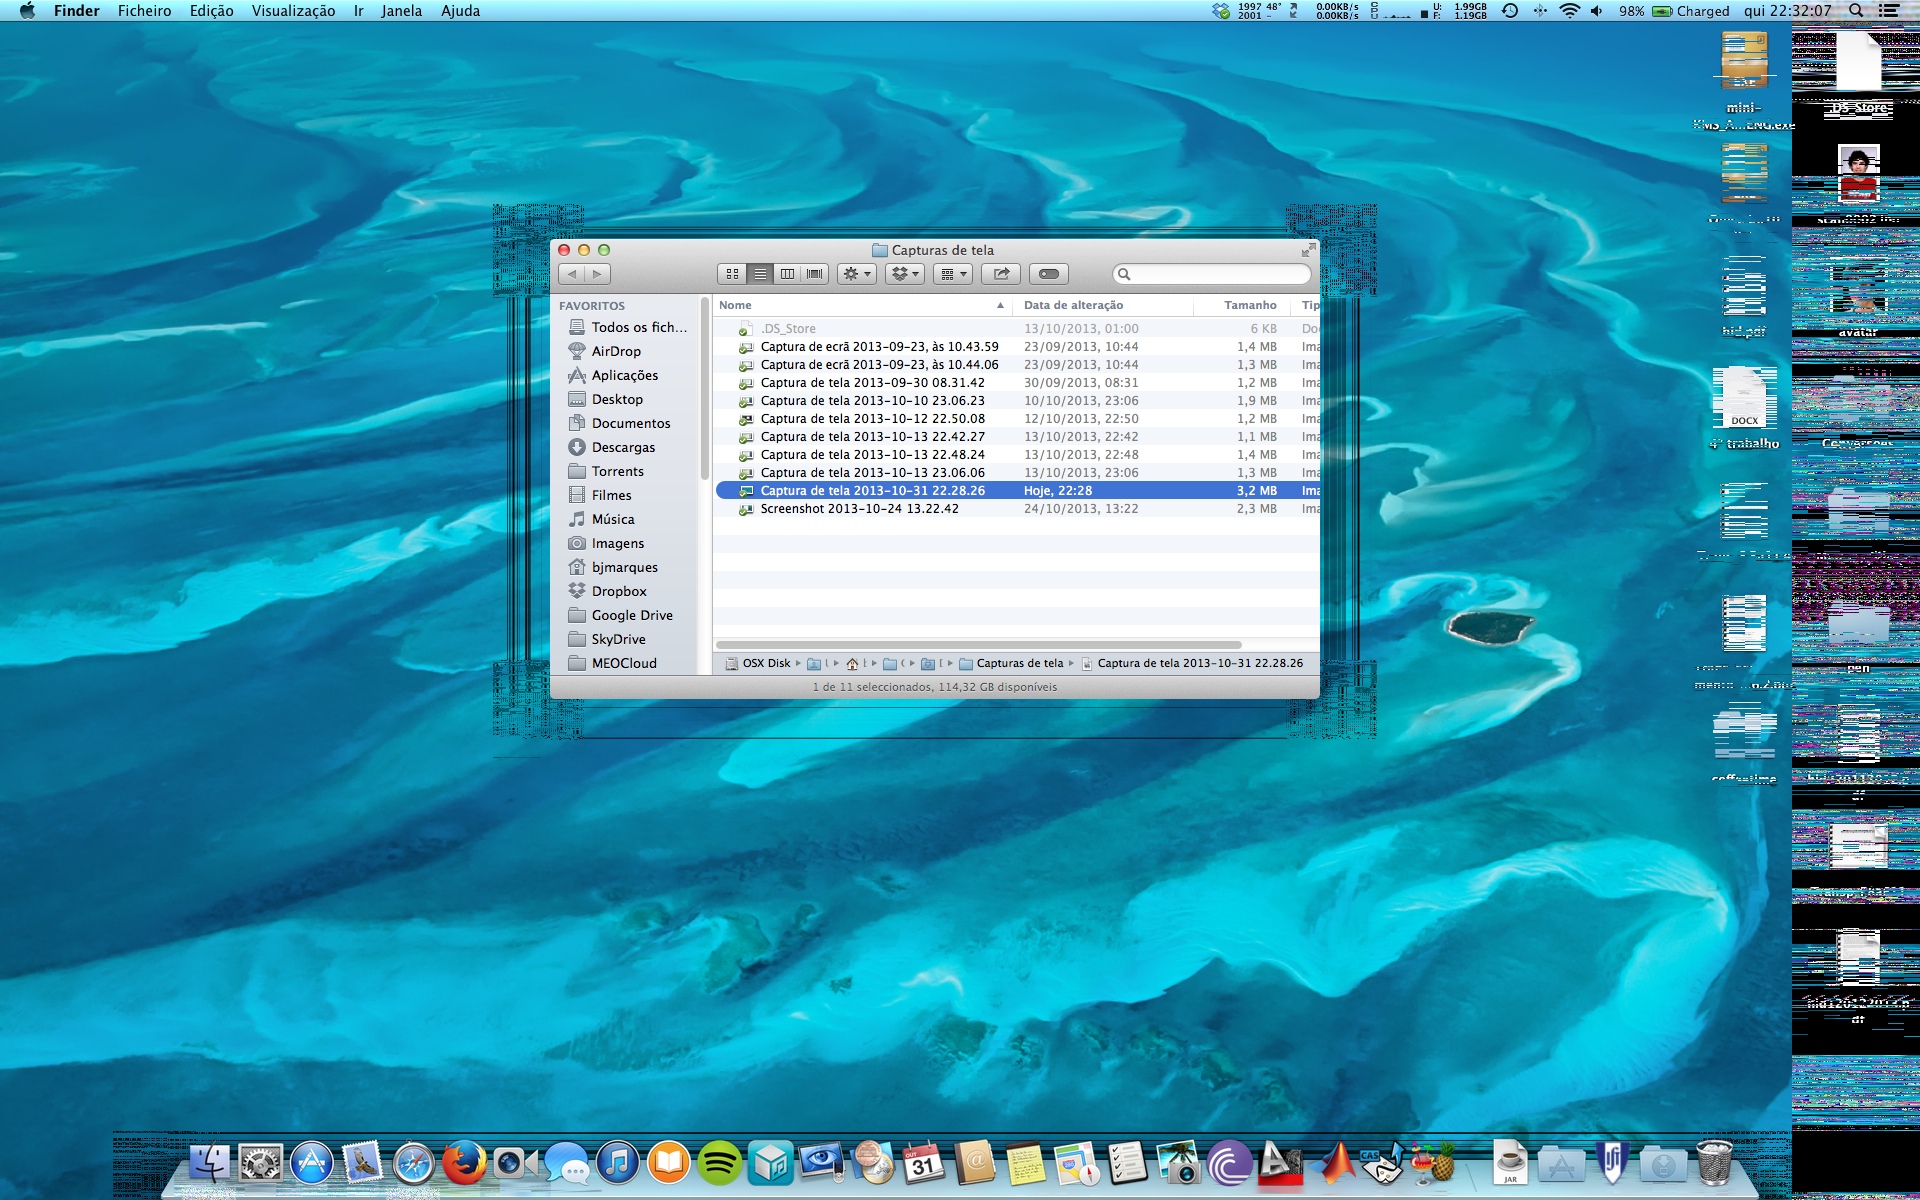Open the Action gear dropdown
1920x1200 pixels.
point(857,274)
